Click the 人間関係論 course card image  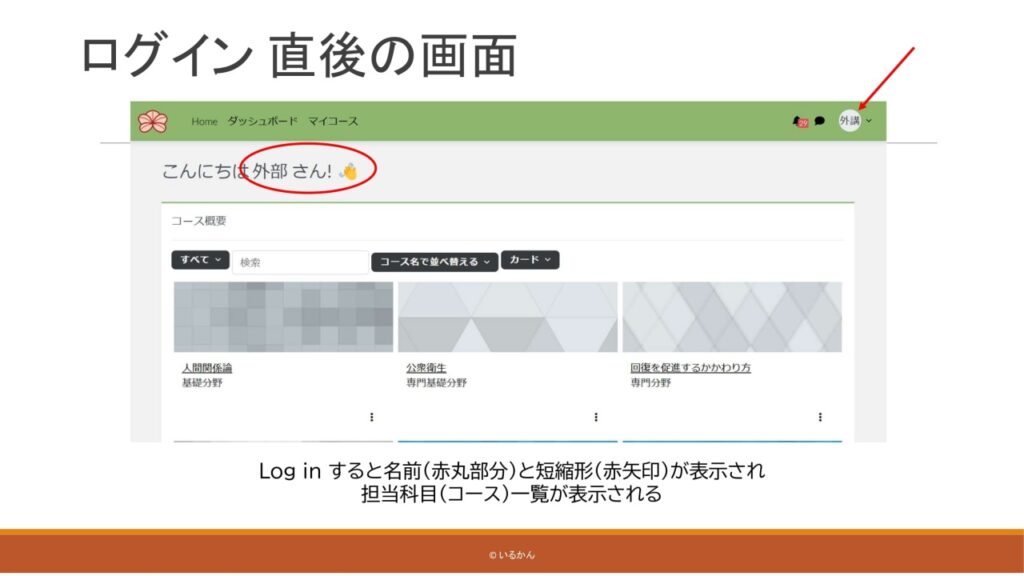click(x=283, y=317)
